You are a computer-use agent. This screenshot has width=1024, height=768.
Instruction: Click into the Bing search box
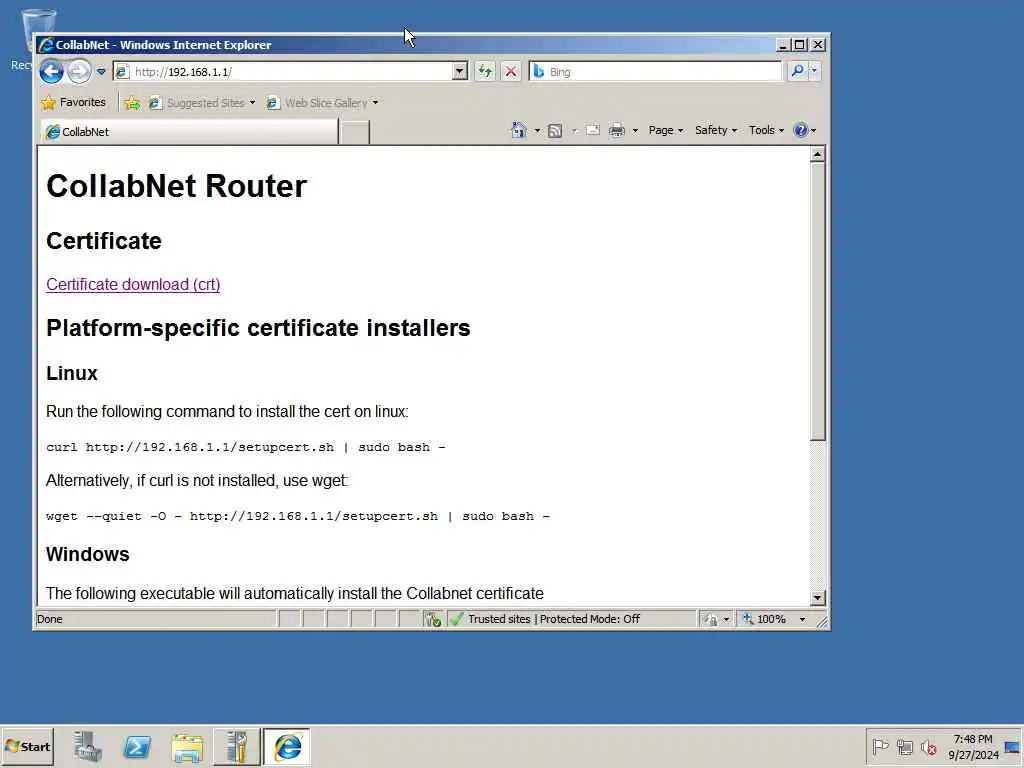click(655, 71)
